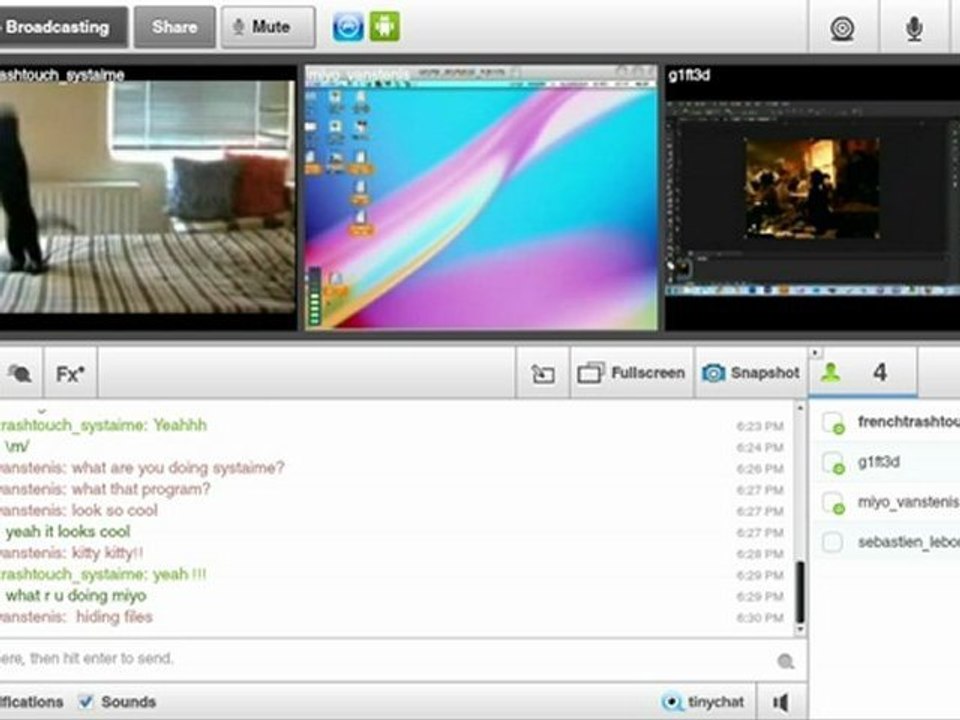Click message 'kitty kitty!!'

[x=108, y=553]
